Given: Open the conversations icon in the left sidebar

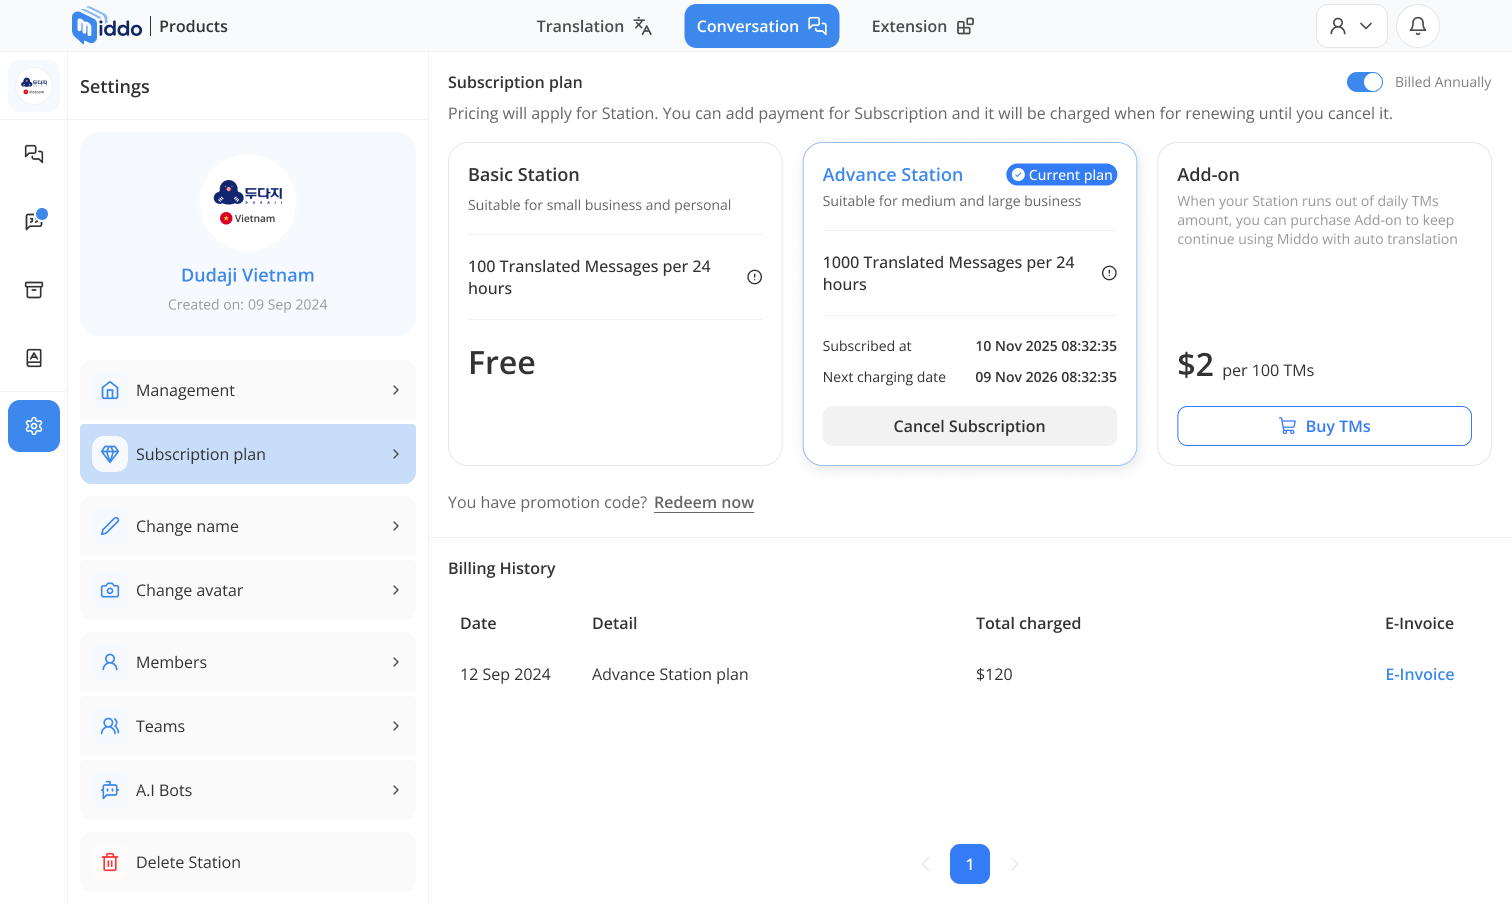Looking at the screenshot, I should (x=33, y=154).
